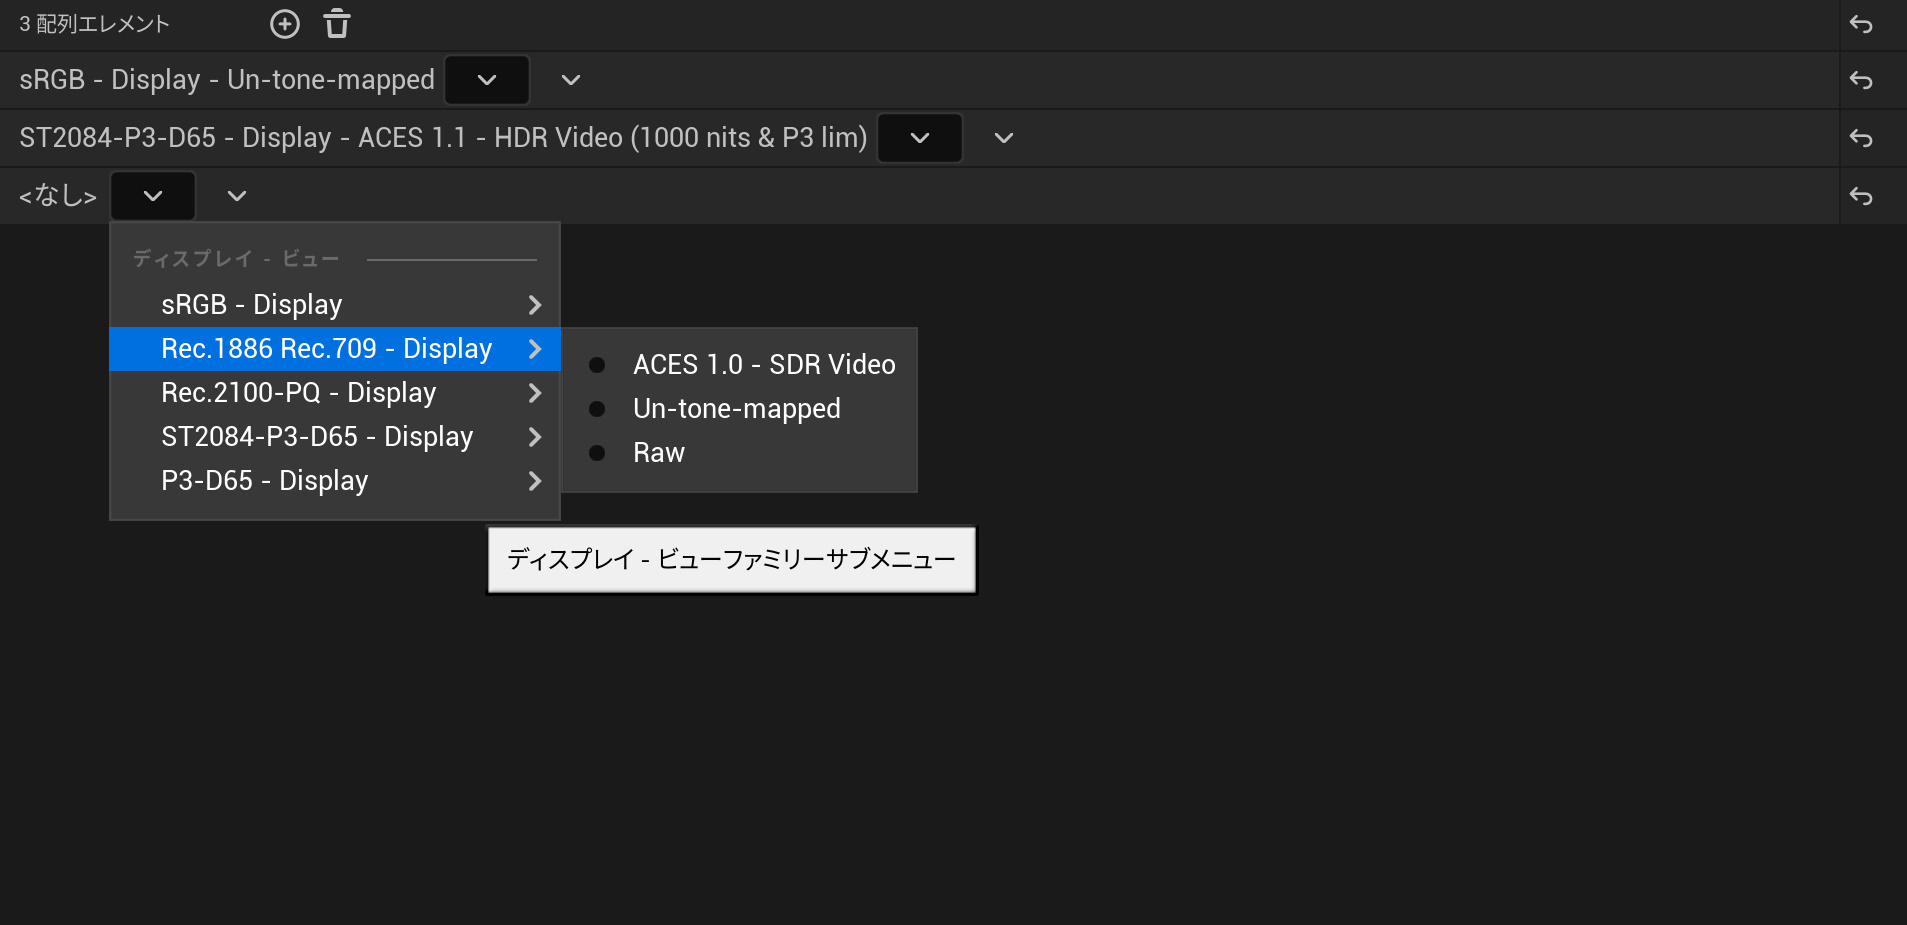
Task: Select the ACES 1.0 - SDR Video option
Action: pyautogui.click(x=763, y=365)
